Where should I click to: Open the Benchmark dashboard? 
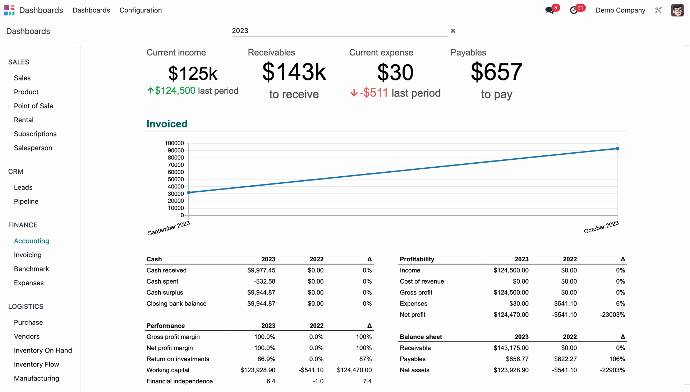click(31, 269)
